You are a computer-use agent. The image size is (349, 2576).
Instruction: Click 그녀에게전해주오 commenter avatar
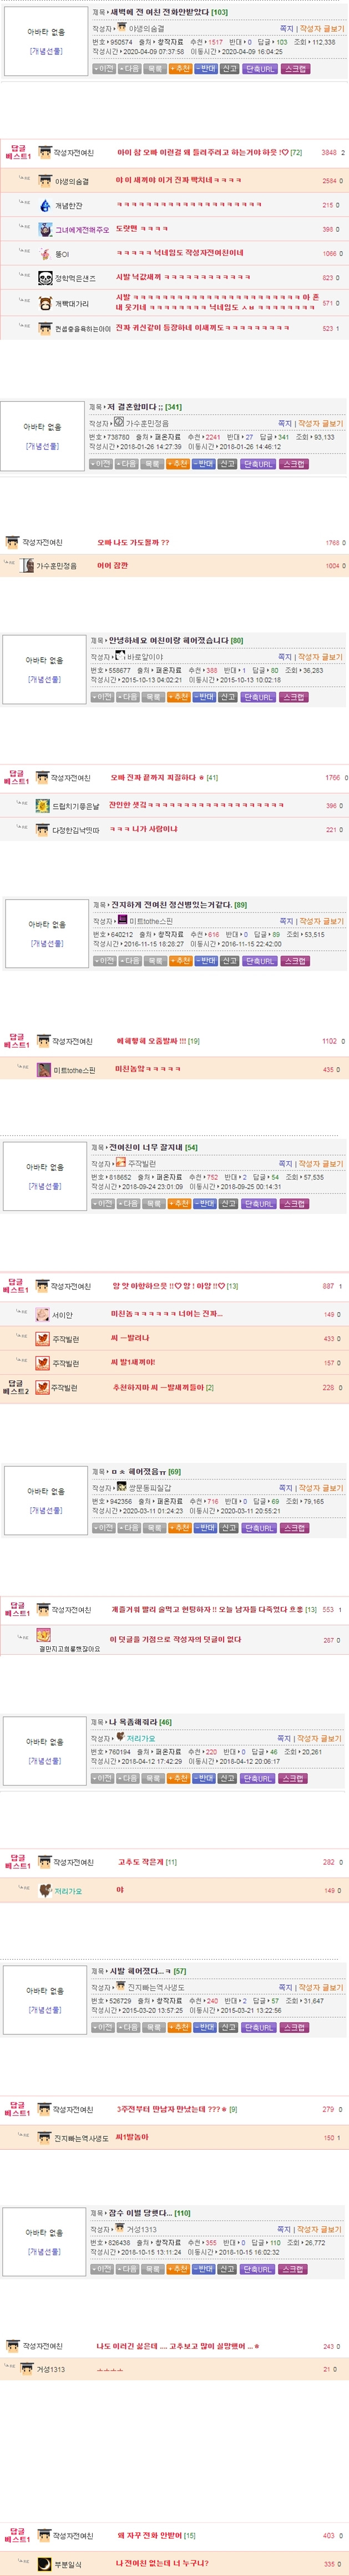tap(45, 230)
